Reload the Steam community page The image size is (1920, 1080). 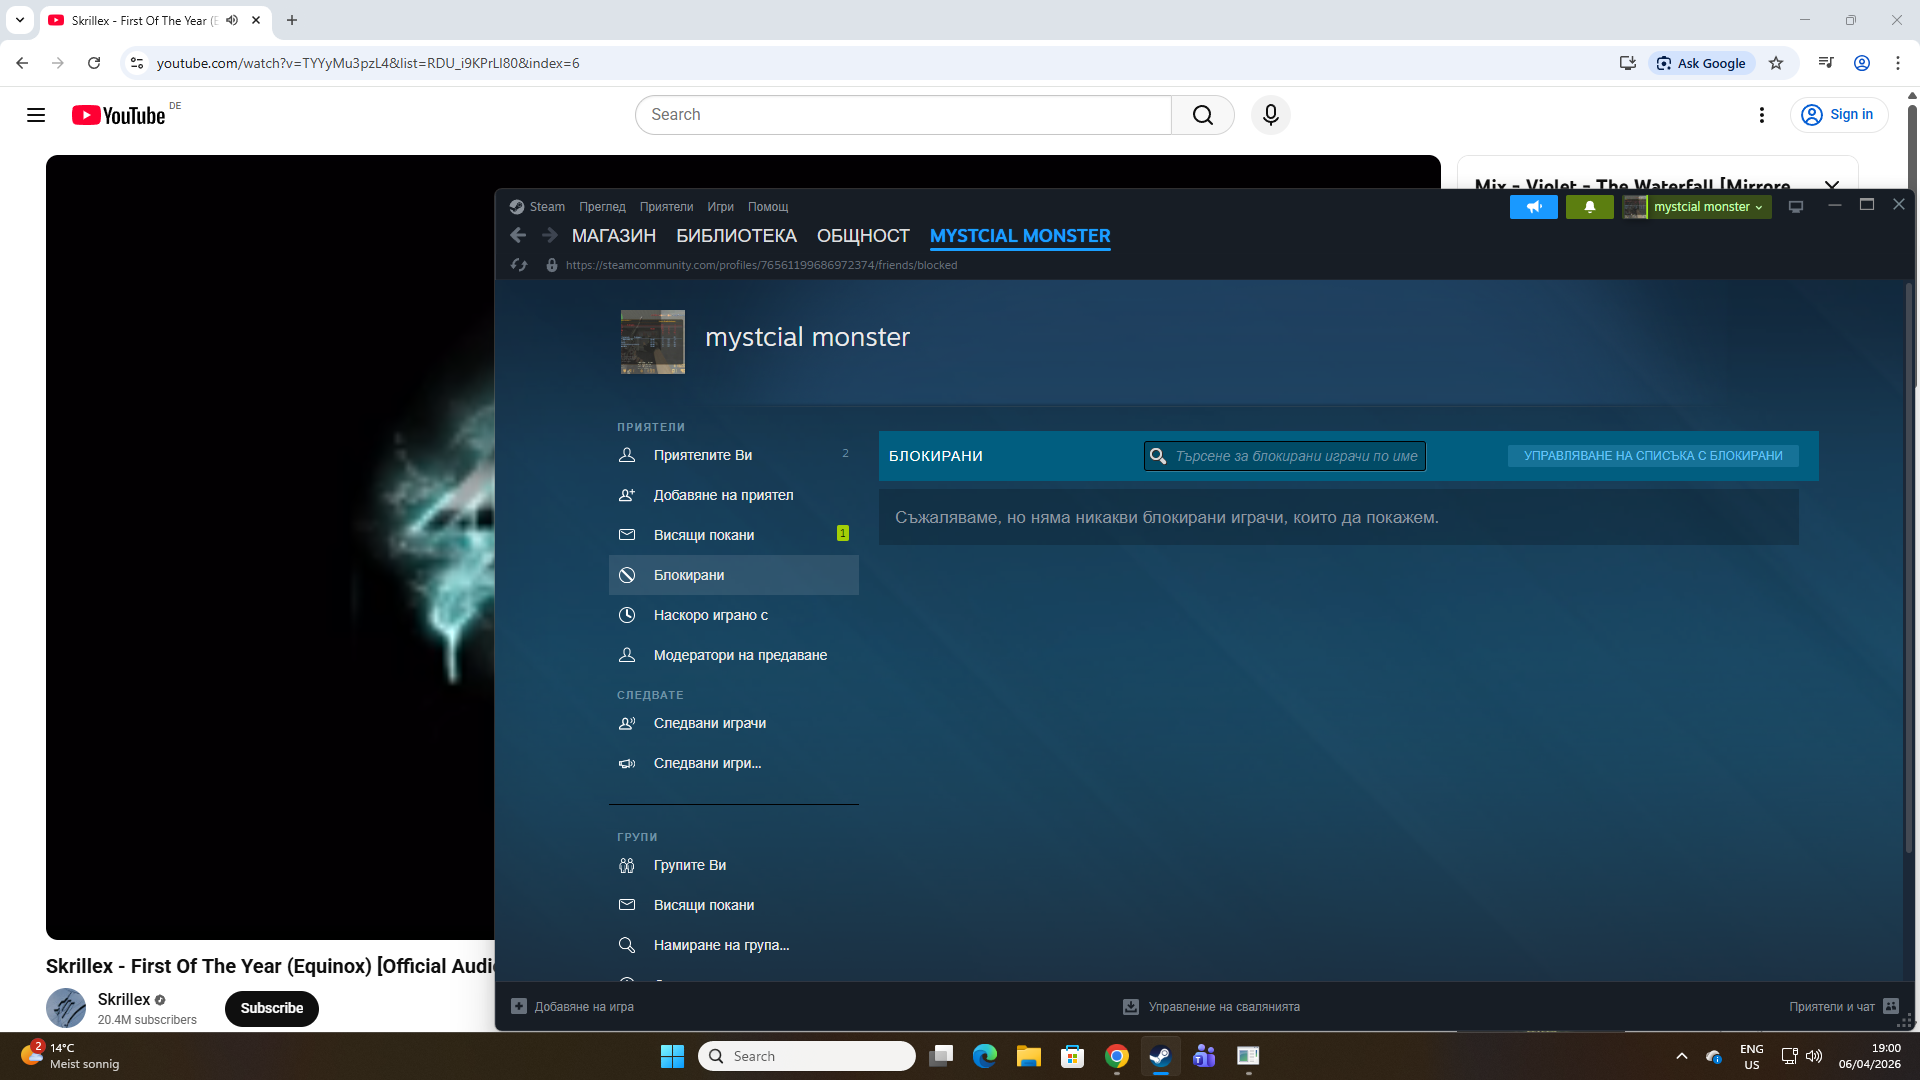coord(519,265)
